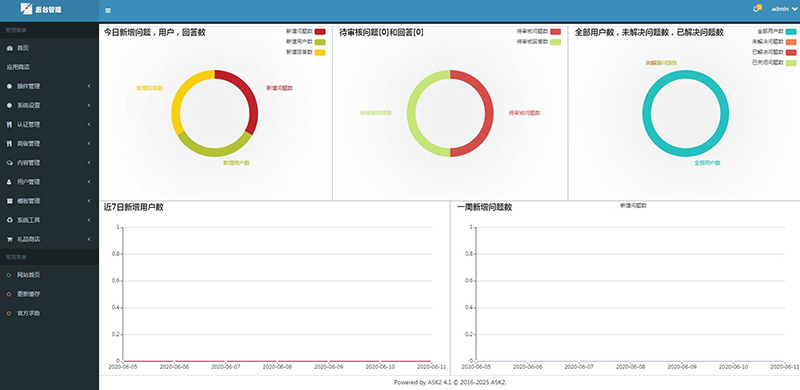Toggle the 新增问题数 legend in first chart
The image size is (800, 390).
(x=305, y=32)
